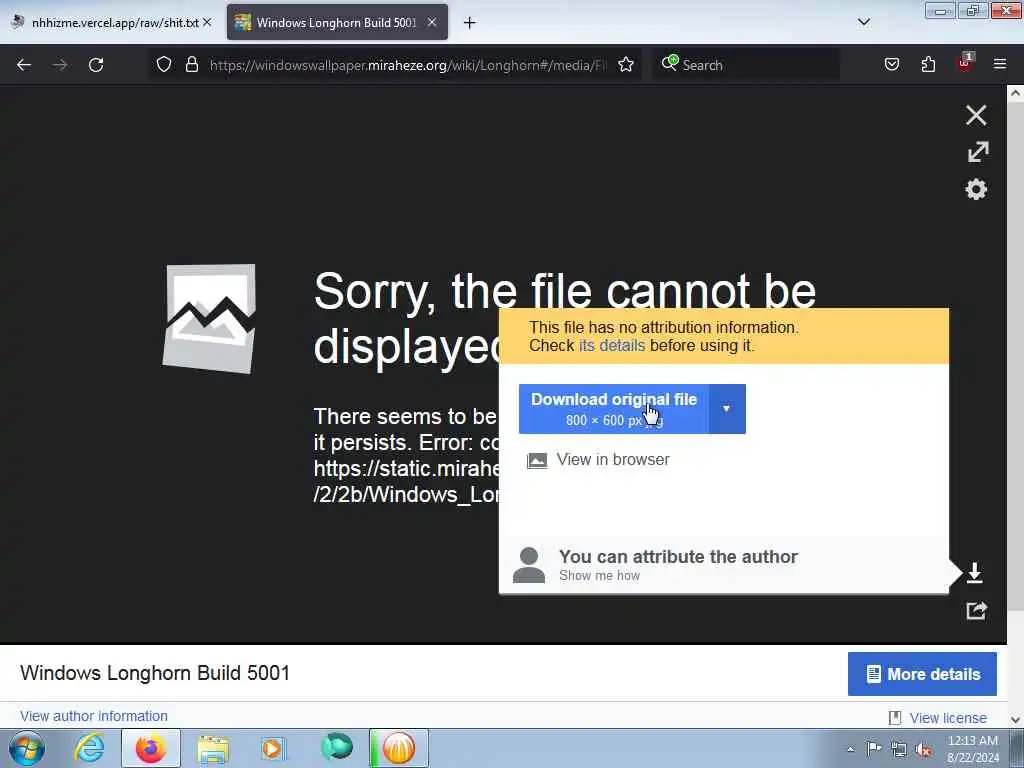Select the Windows Longhorn Build 5001 tab
Screen dimensions: 1024x768
337,22
